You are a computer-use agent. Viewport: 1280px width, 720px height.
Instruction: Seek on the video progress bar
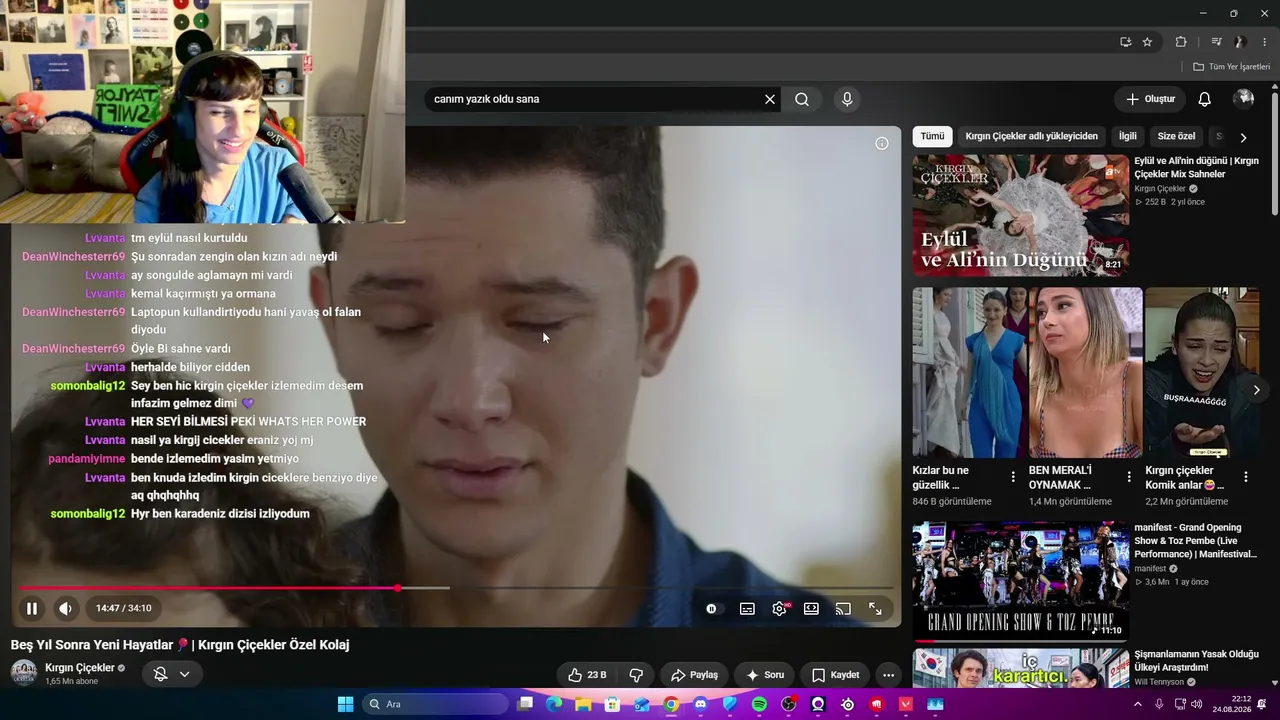click(456, 588)
